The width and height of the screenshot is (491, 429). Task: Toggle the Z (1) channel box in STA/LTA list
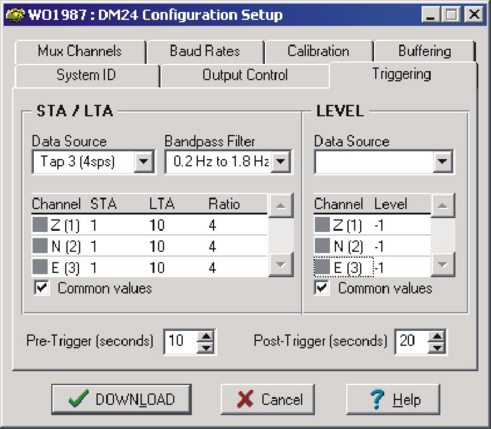coord(40,225)
